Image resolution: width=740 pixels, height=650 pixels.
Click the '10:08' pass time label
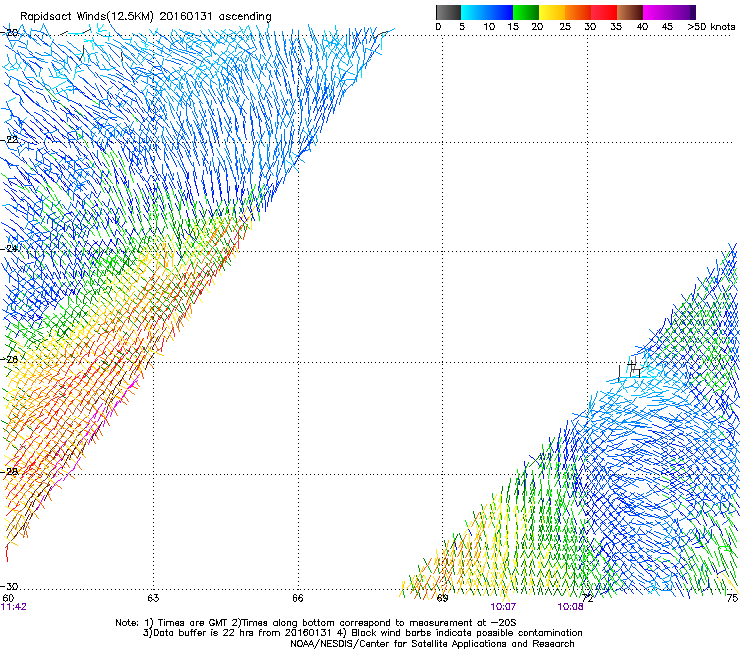[x=571, y=607]
